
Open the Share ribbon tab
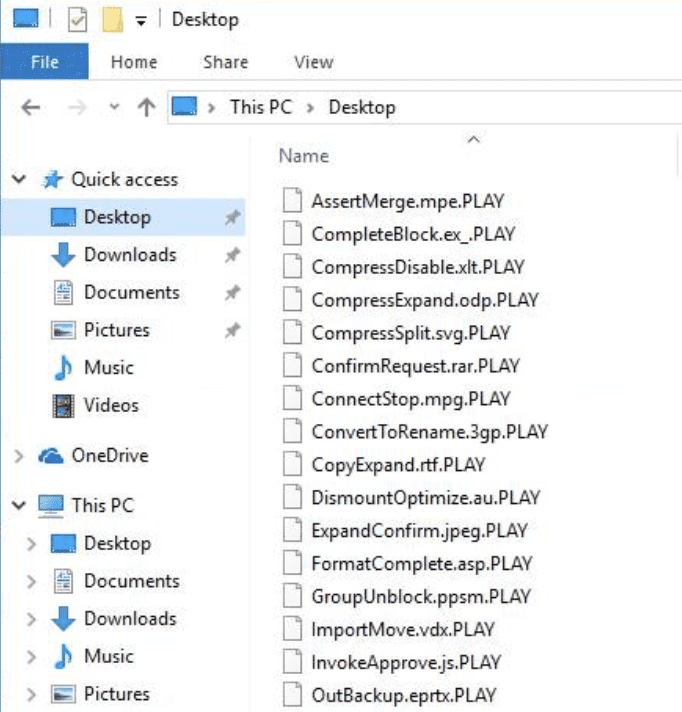coord(225,62)
